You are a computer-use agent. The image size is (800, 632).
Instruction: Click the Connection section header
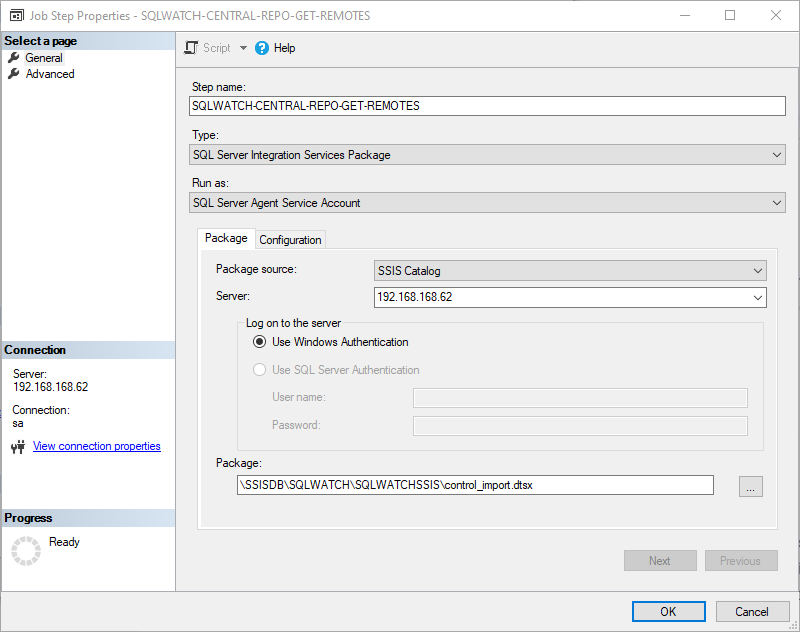(x=88, y=350)
